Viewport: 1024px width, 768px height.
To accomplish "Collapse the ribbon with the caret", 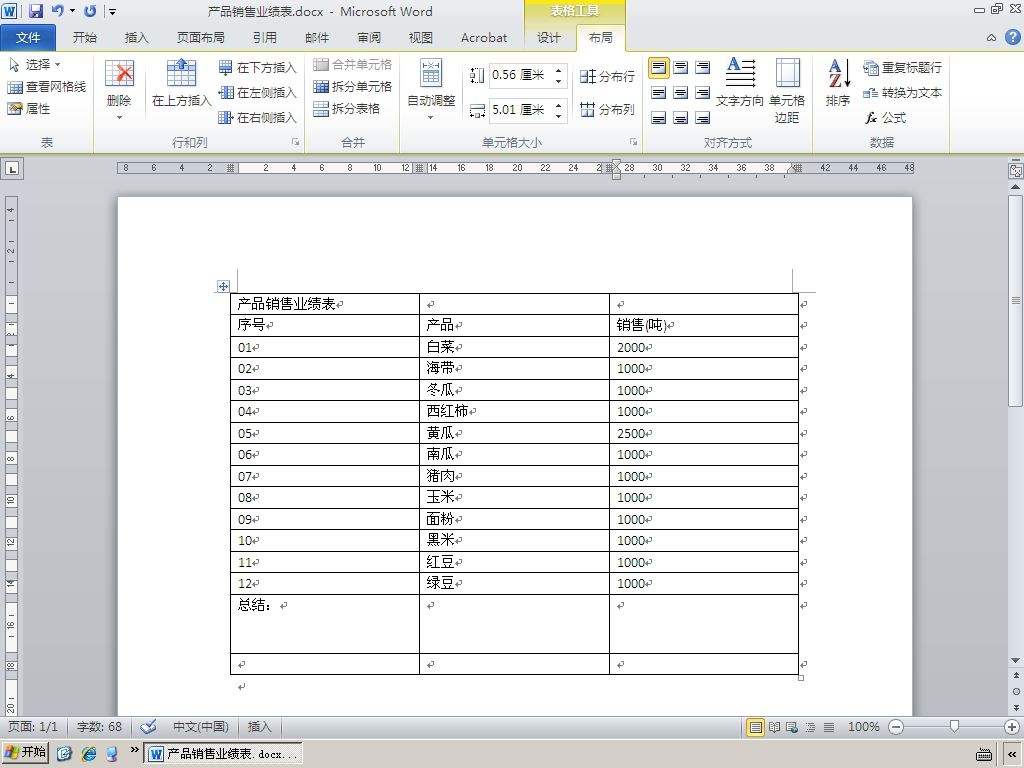I will pyautogui.click(x=991, y=38).
